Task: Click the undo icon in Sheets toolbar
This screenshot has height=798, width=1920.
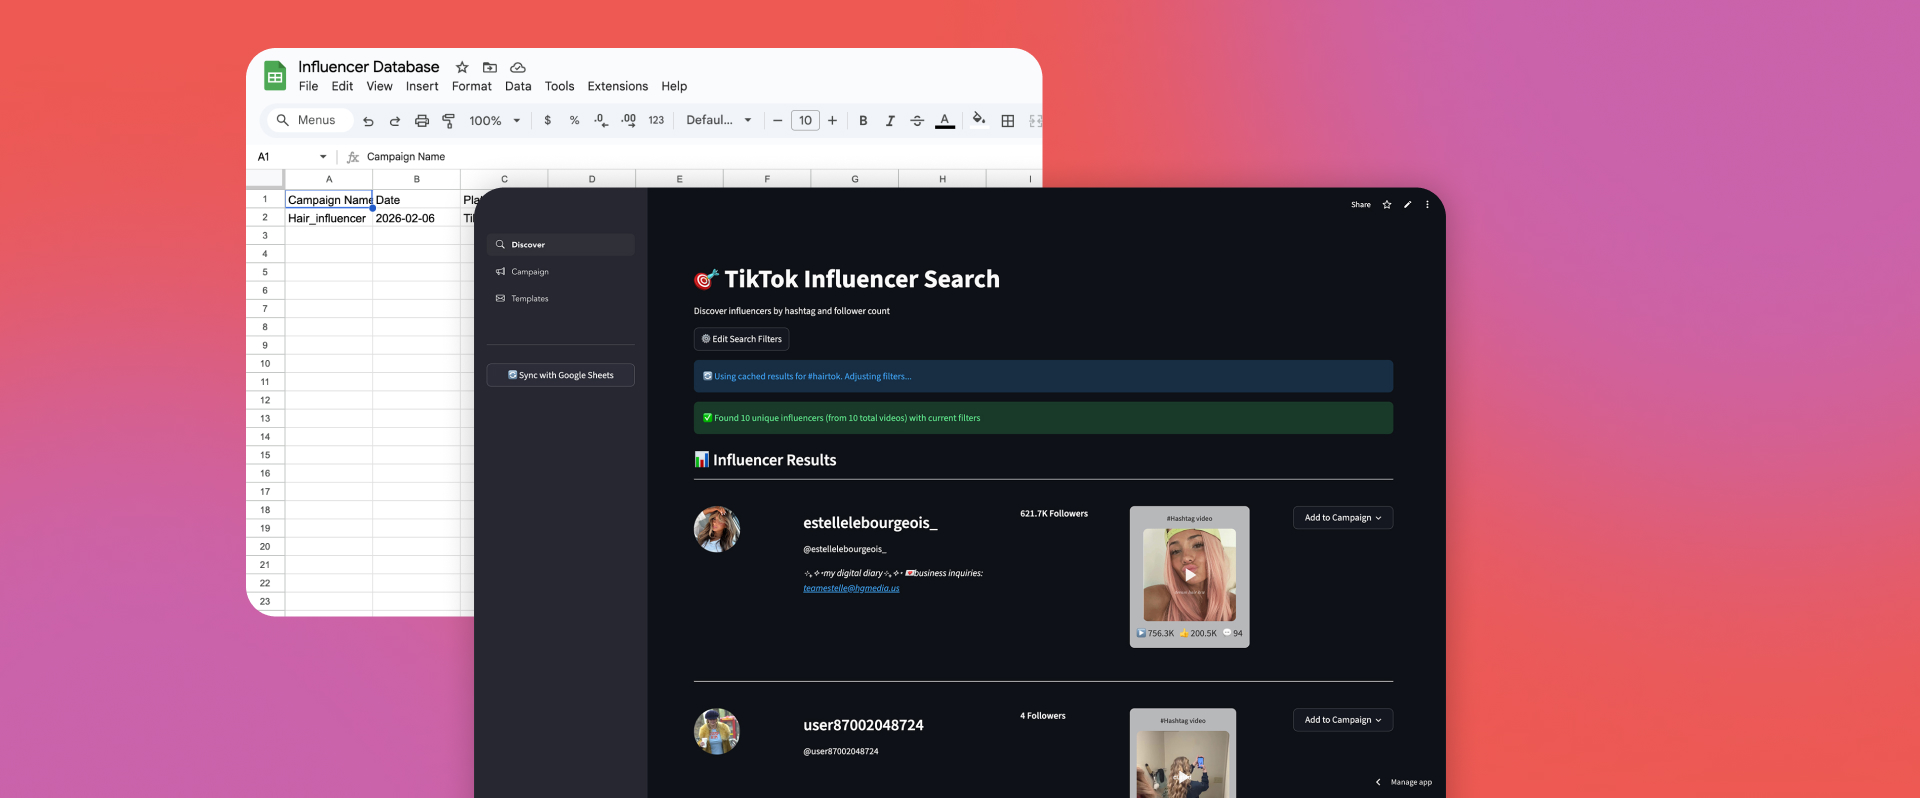Action: pos(368,121)
